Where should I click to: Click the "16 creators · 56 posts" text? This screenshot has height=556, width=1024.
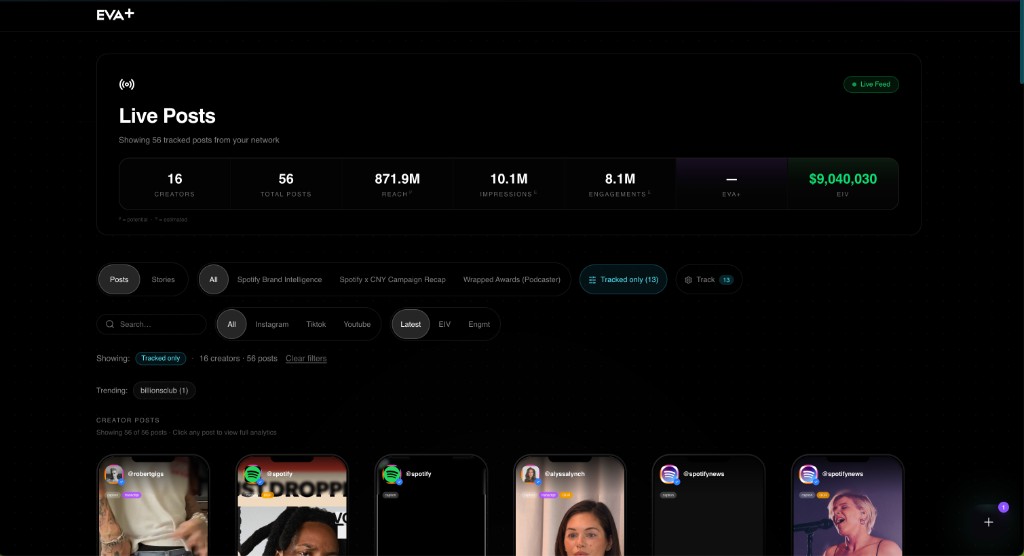click(238, 358)
